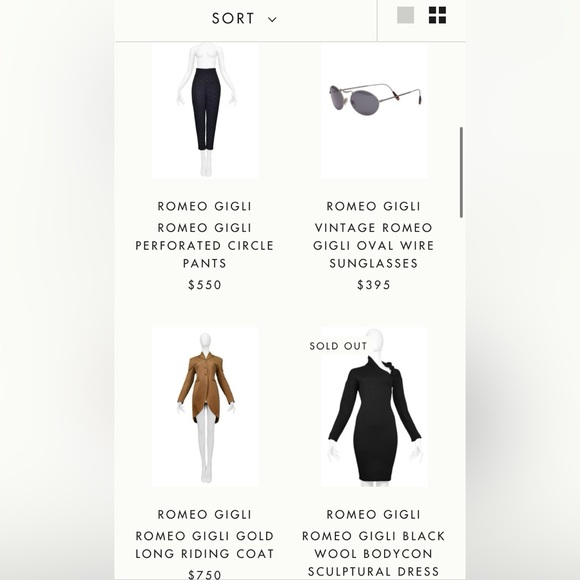
Task: Click the SOLD OUT badge on dress
Action: (338, 346)
